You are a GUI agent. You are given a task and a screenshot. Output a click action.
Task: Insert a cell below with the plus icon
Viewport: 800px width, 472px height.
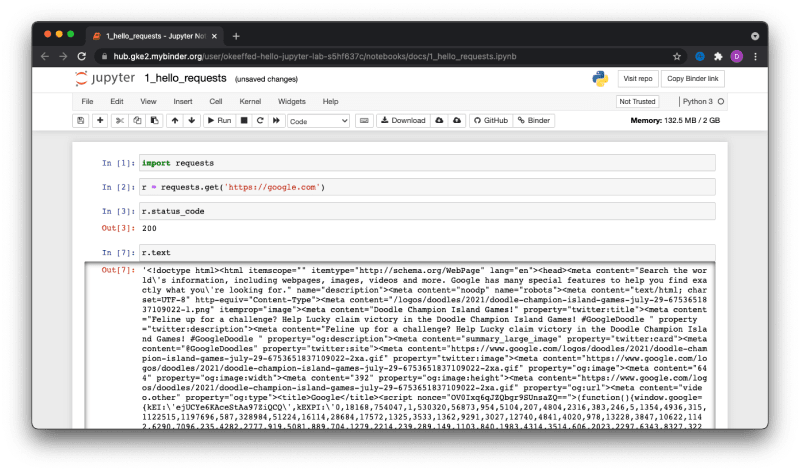pyautogui.click(x=100, y=120)
